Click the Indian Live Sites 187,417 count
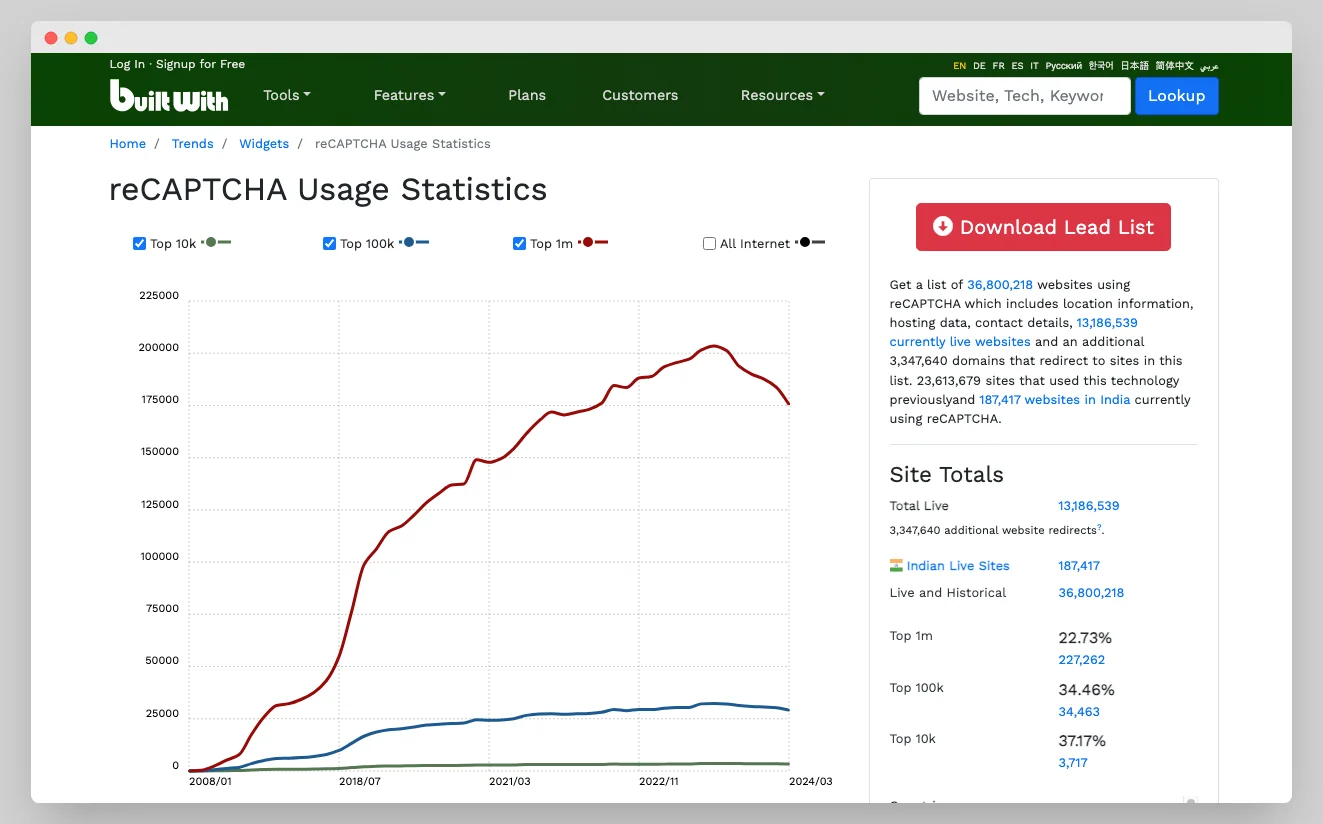 (x=1079, y=566)
